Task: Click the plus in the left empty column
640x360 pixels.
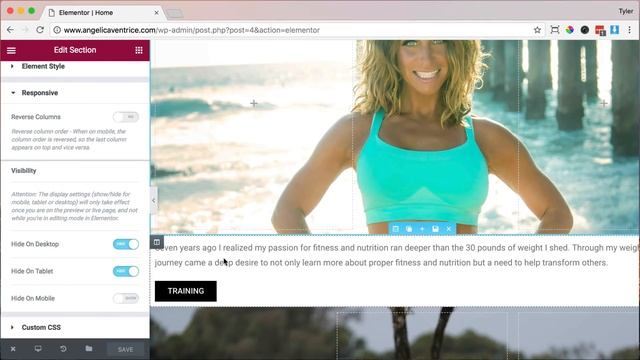Action: point(254,103)
